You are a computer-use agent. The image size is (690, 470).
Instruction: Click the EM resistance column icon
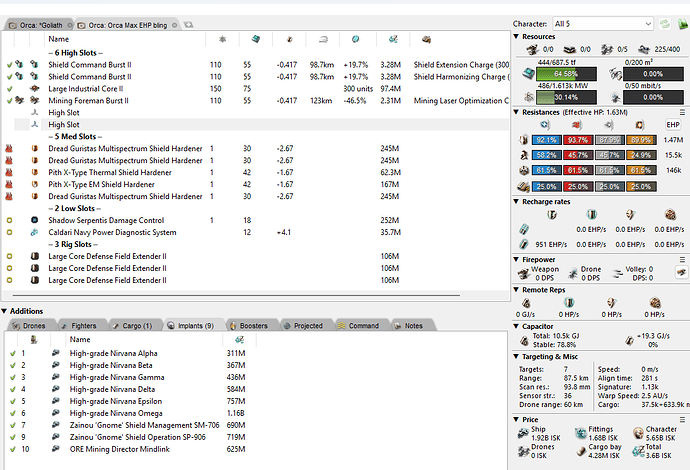[x=545, y=125]
